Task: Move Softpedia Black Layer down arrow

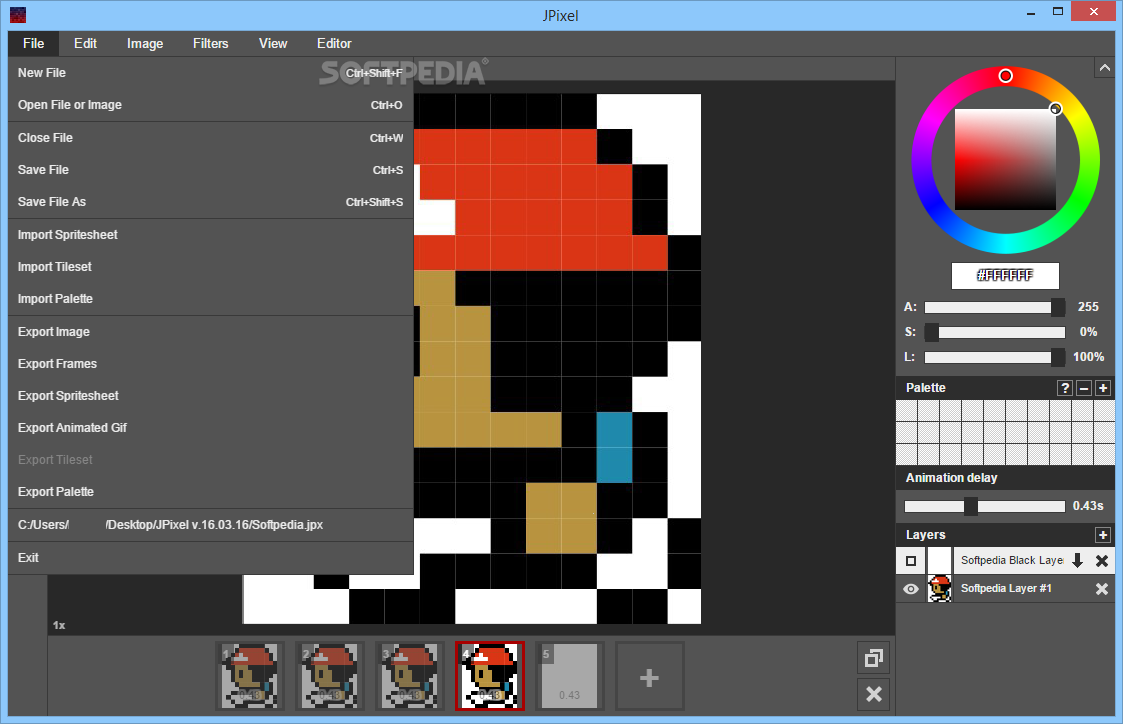Action: (1077, 561)
